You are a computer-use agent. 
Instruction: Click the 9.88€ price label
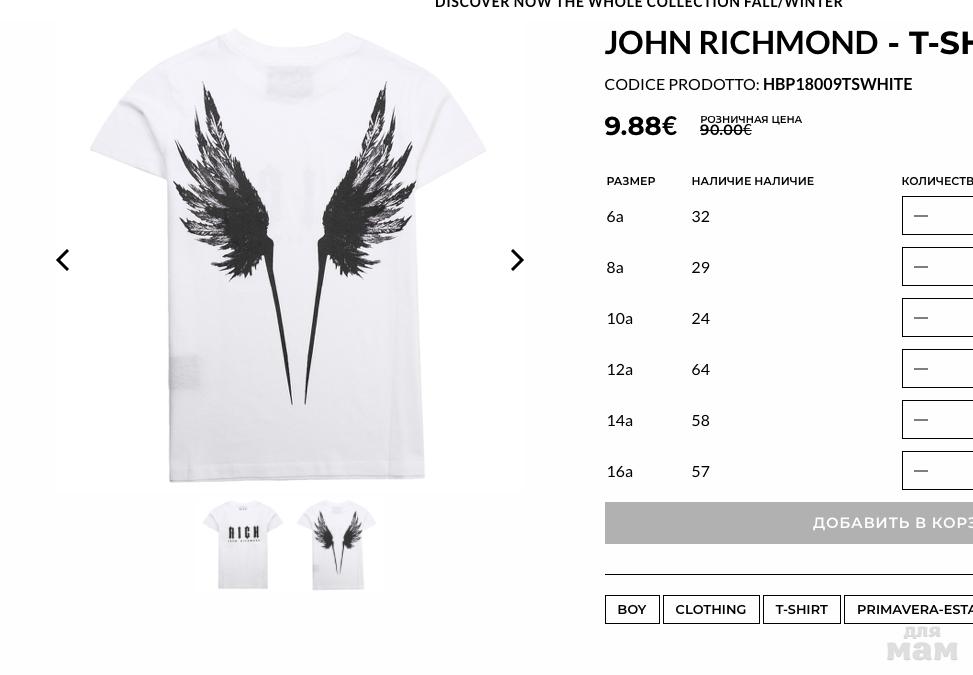click(x=640, y=126)
